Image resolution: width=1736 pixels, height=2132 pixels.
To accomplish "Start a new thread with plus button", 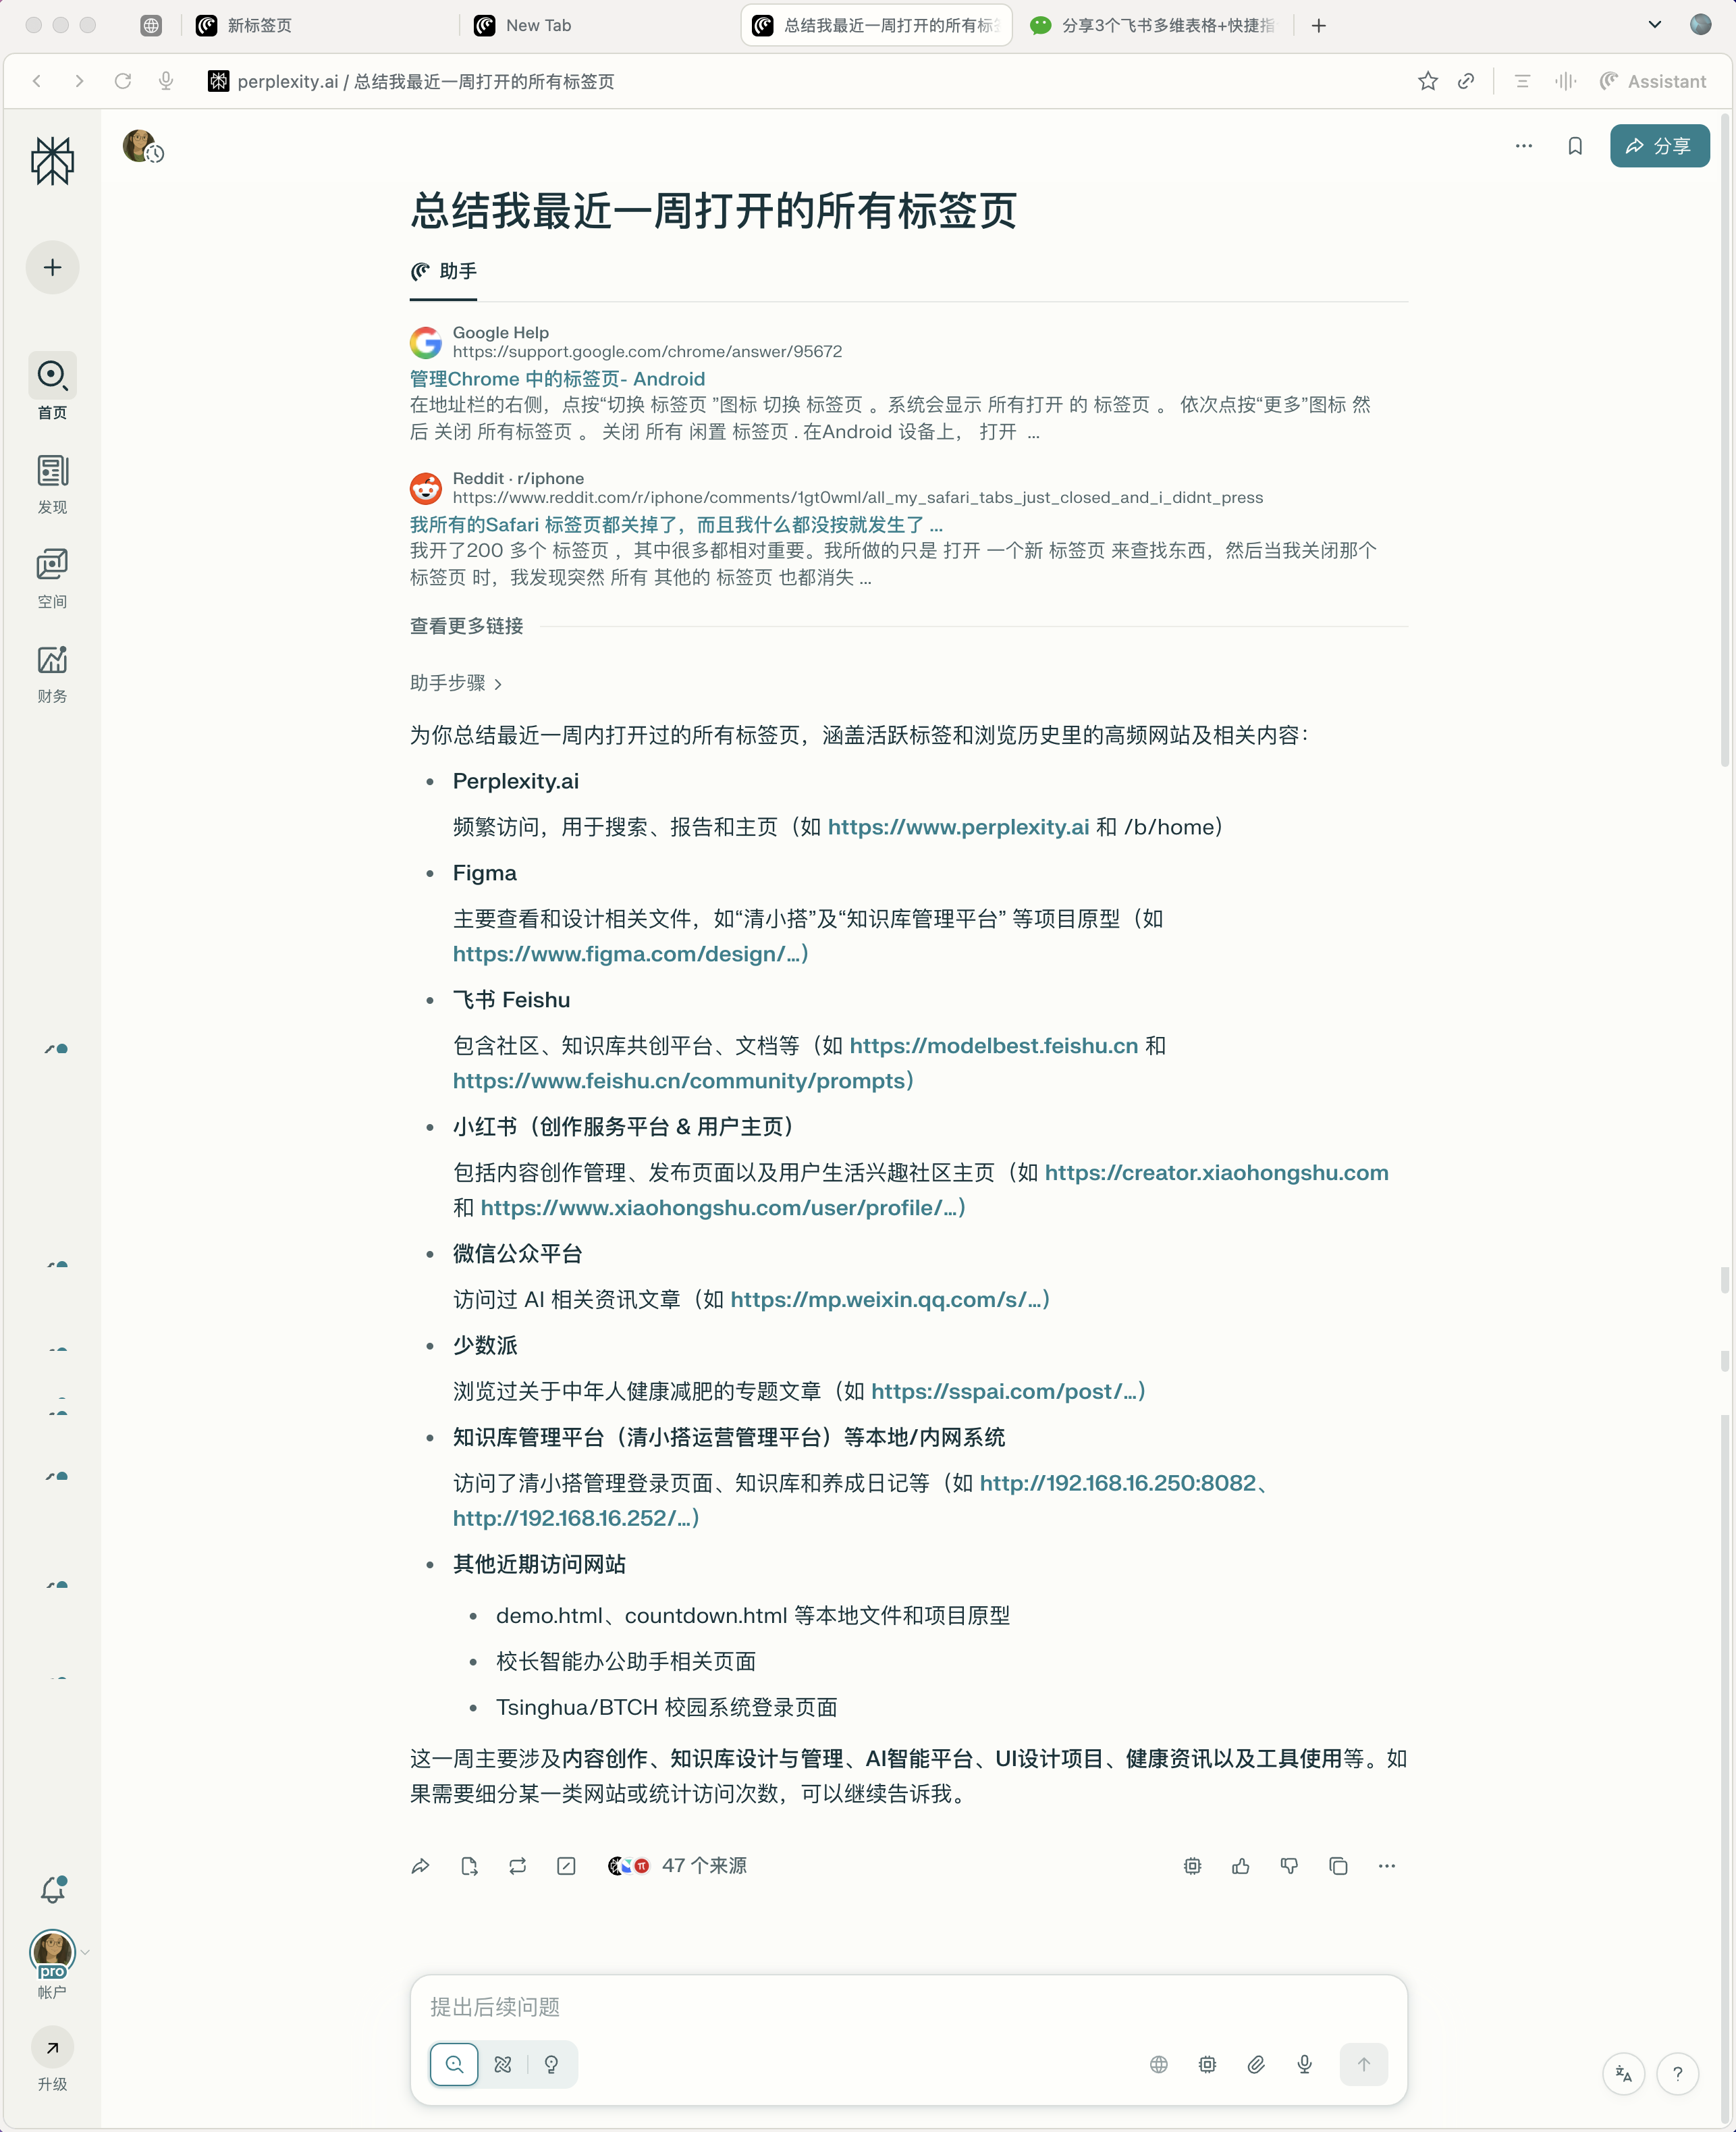I will [x=53, y=268].
